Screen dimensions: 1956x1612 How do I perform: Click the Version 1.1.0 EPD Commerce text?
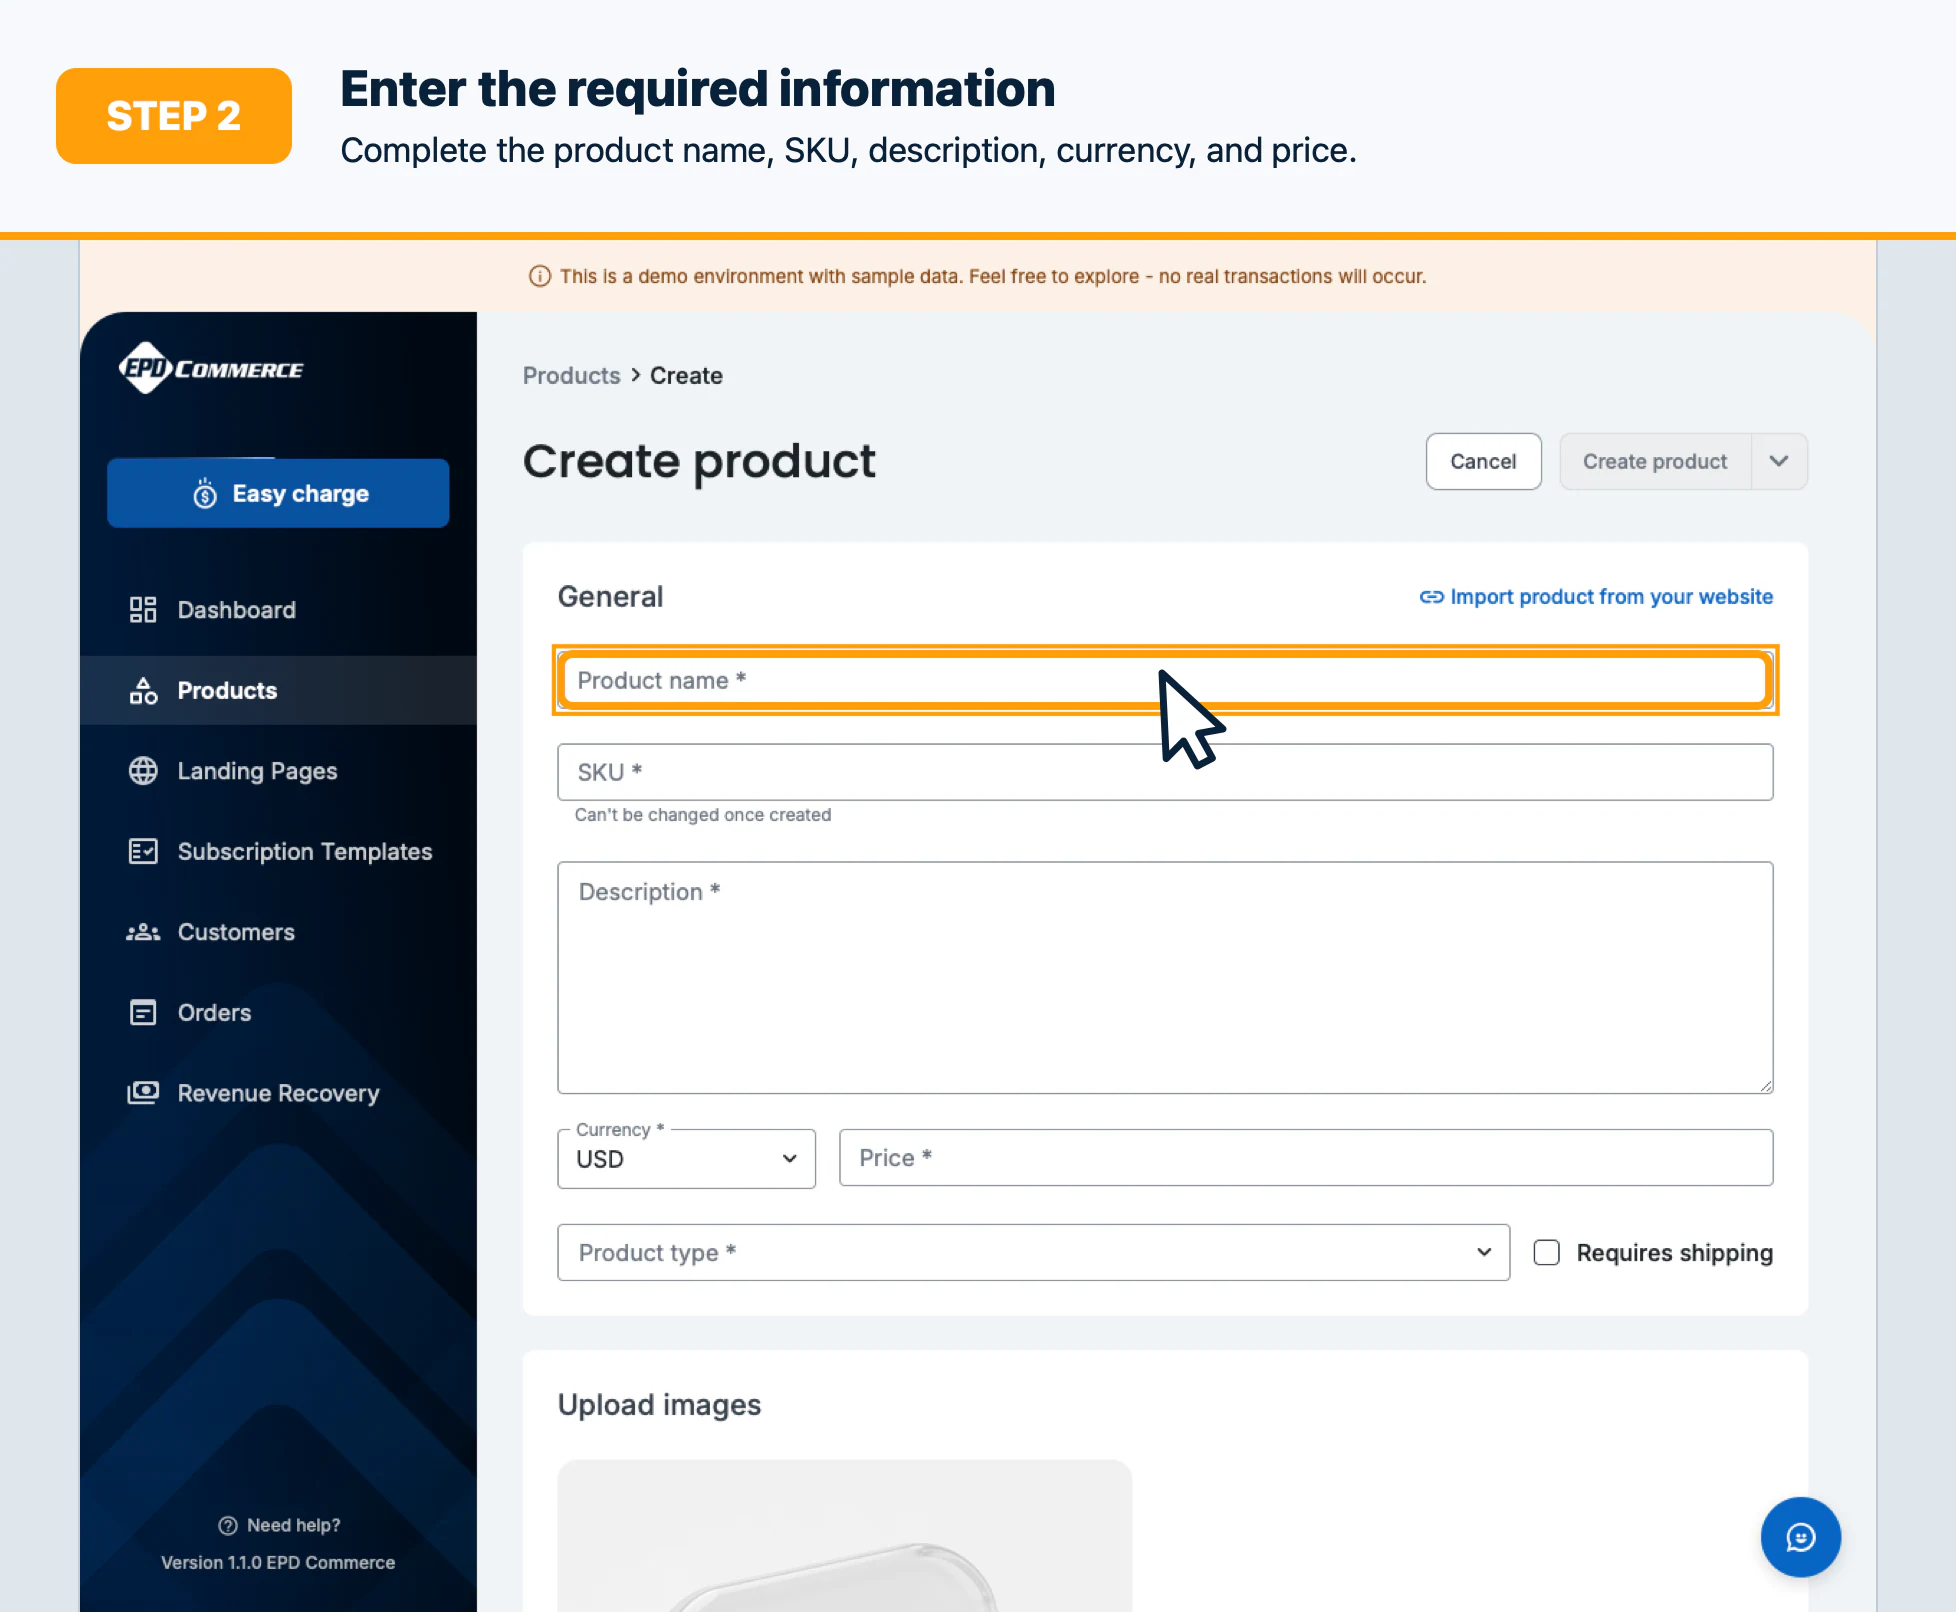click(x=278, y=1563)
